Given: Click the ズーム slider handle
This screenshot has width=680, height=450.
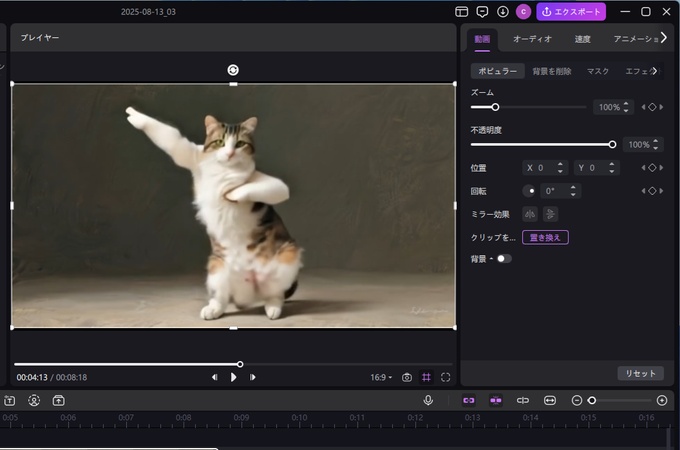Looking at the screenshot, I should (495, 107).
